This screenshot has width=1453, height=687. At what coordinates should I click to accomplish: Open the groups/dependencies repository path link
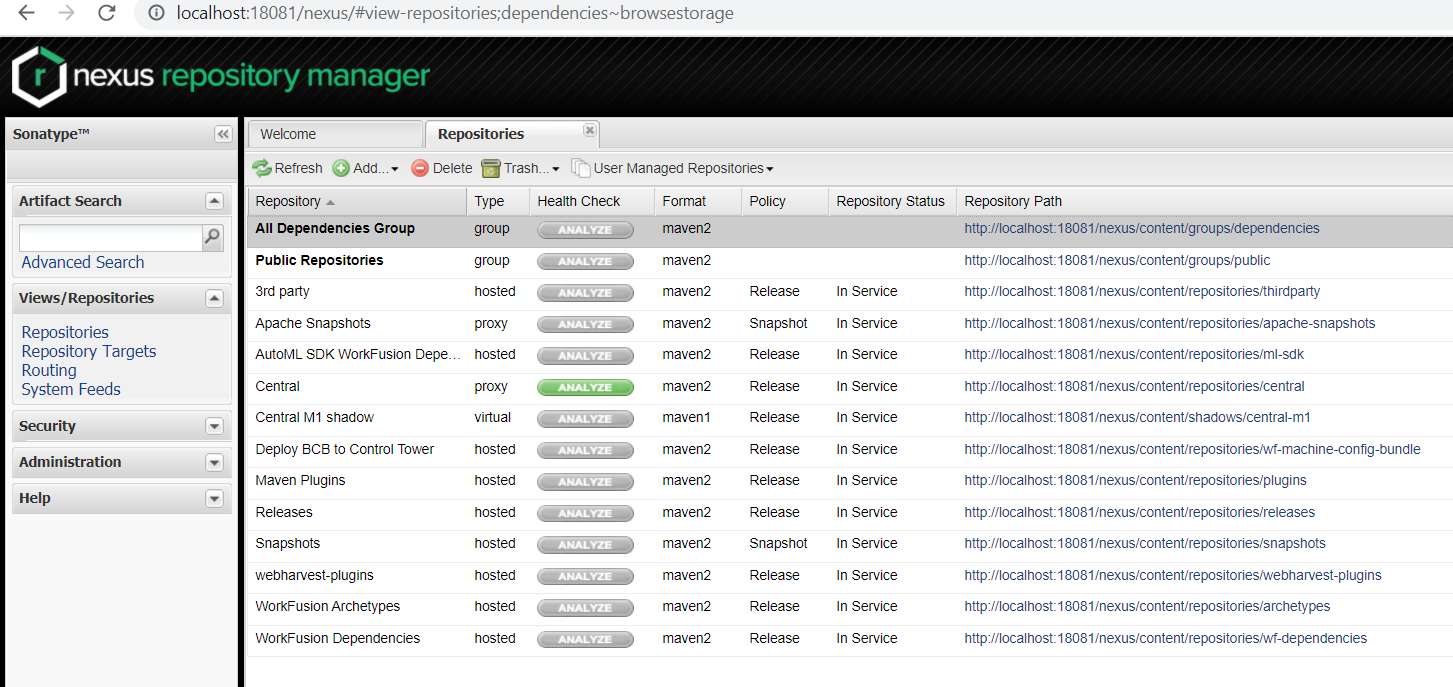(1142, 228)
